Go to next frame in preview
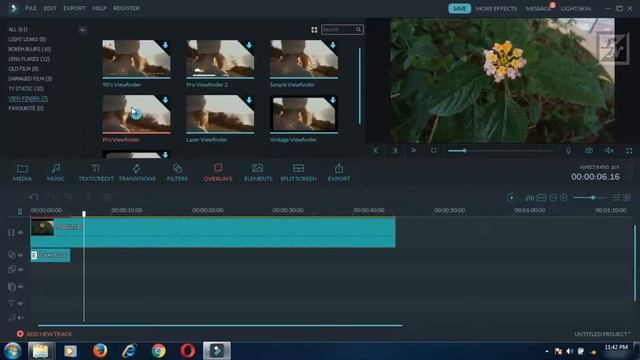640x360 pixels. click(395, 151)
